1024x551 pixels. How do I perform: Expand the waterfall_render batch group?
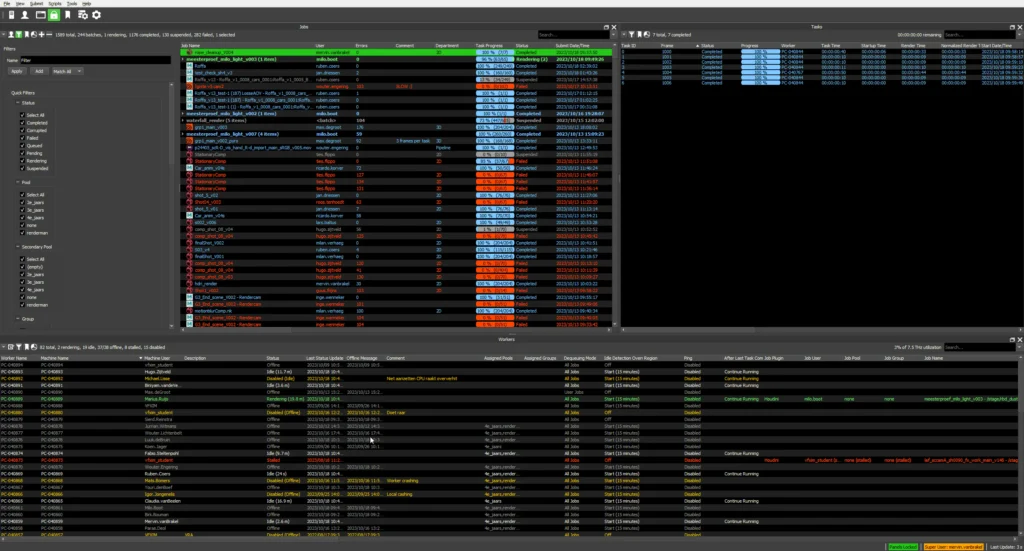[x=183, y=120]
